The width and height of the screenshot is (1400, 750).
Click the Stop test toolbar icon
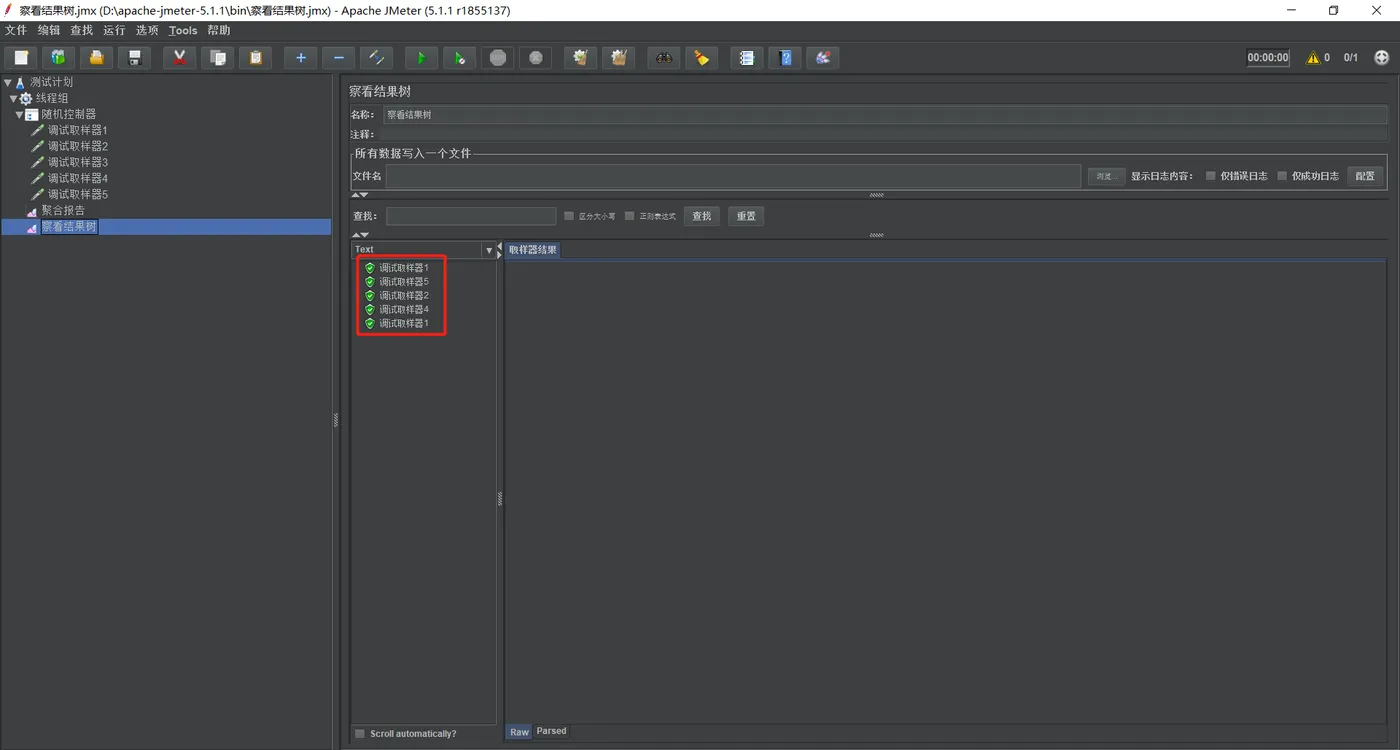point(497,58)
